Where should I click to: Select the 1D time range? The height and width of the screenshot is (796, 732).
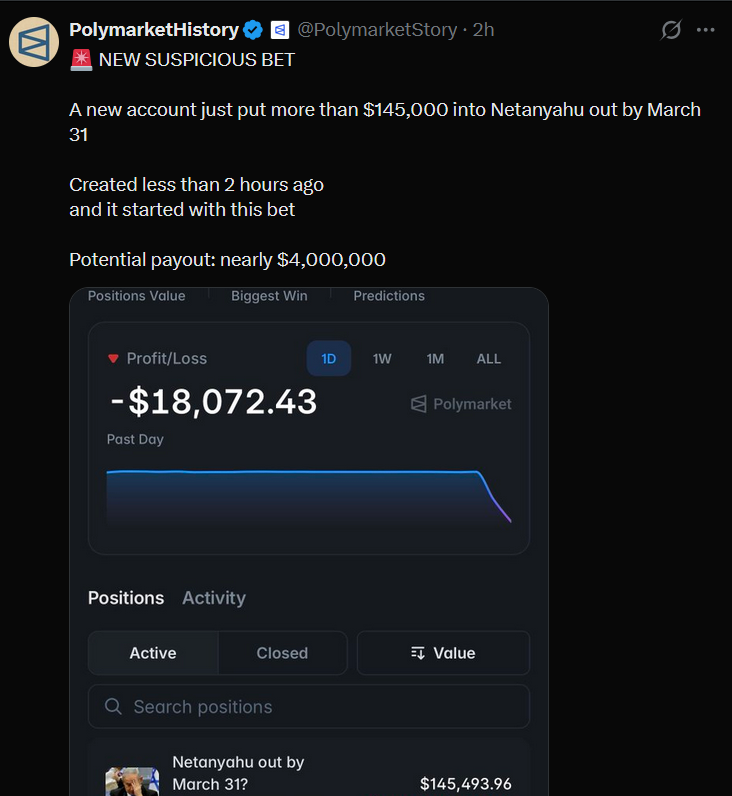(x=328, y=359)
